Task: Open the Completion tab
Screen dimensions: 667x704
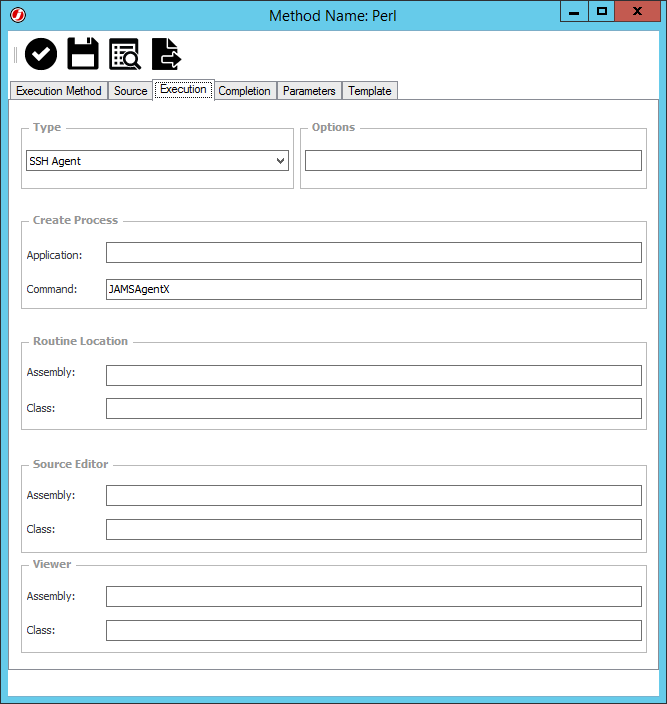Action: tap(244, 91)
